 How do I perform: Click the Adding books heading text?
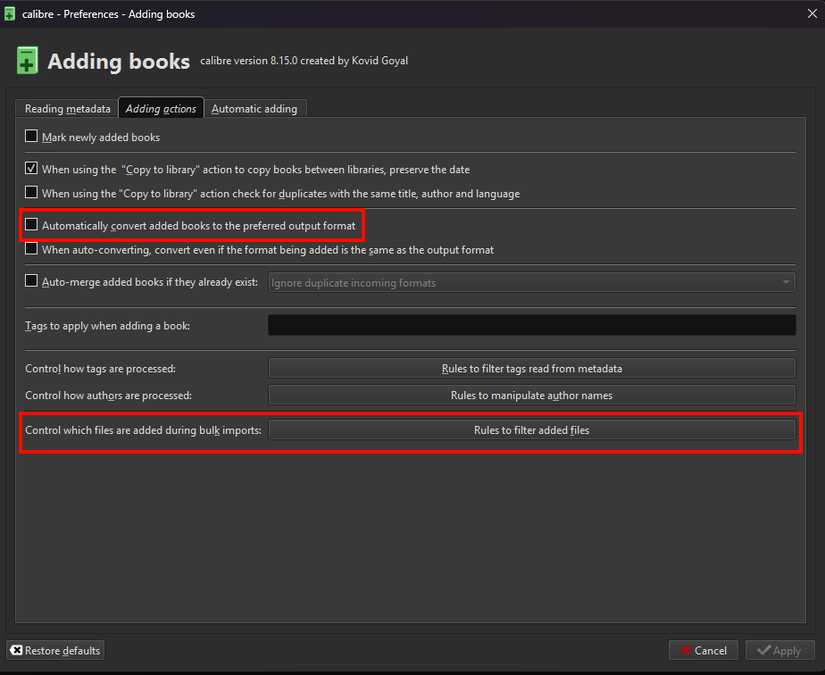(x=119, y=62)
